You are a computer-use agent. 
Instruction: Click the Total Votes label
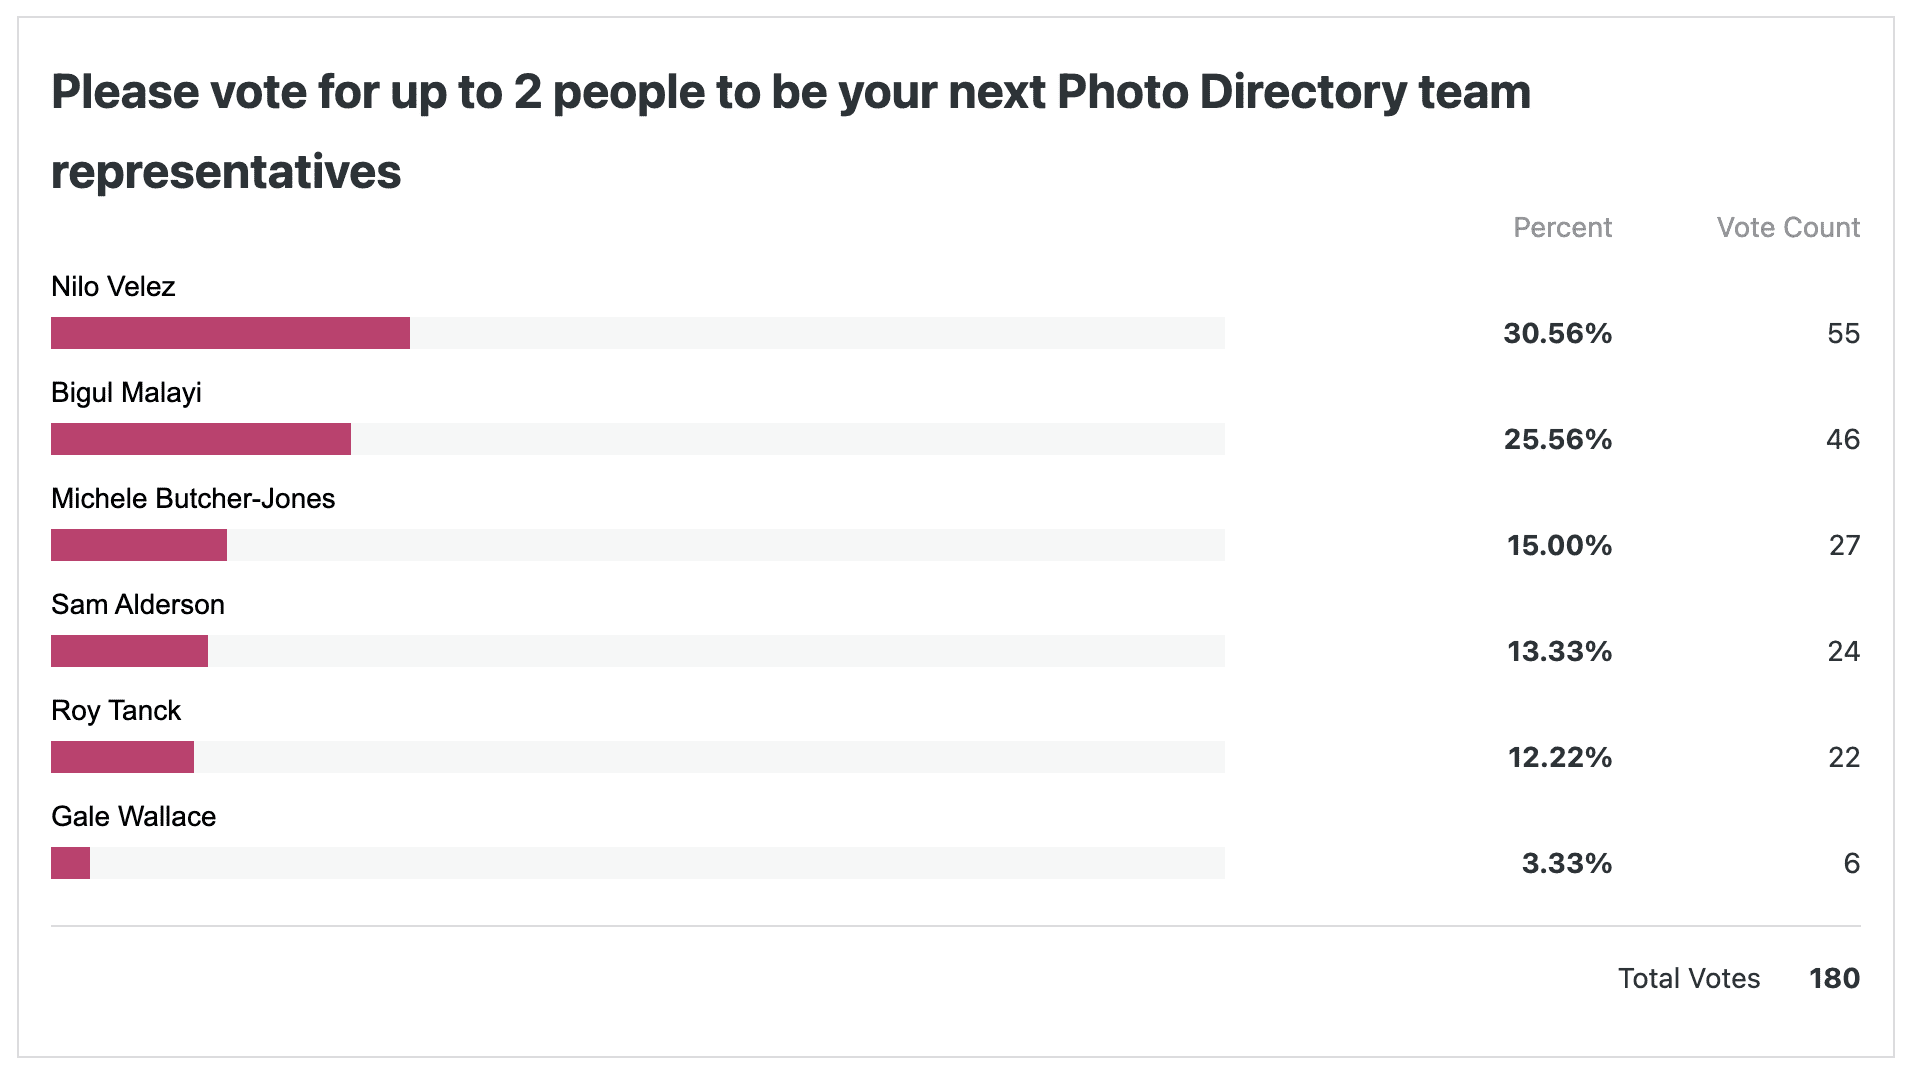pos(1689,979)
